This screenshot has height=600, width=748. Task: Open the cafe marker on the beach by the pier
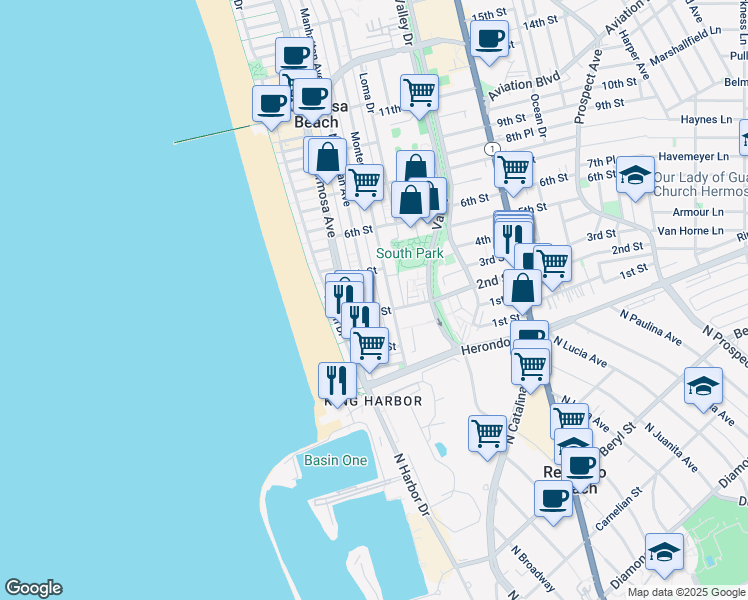coord(271,105)
